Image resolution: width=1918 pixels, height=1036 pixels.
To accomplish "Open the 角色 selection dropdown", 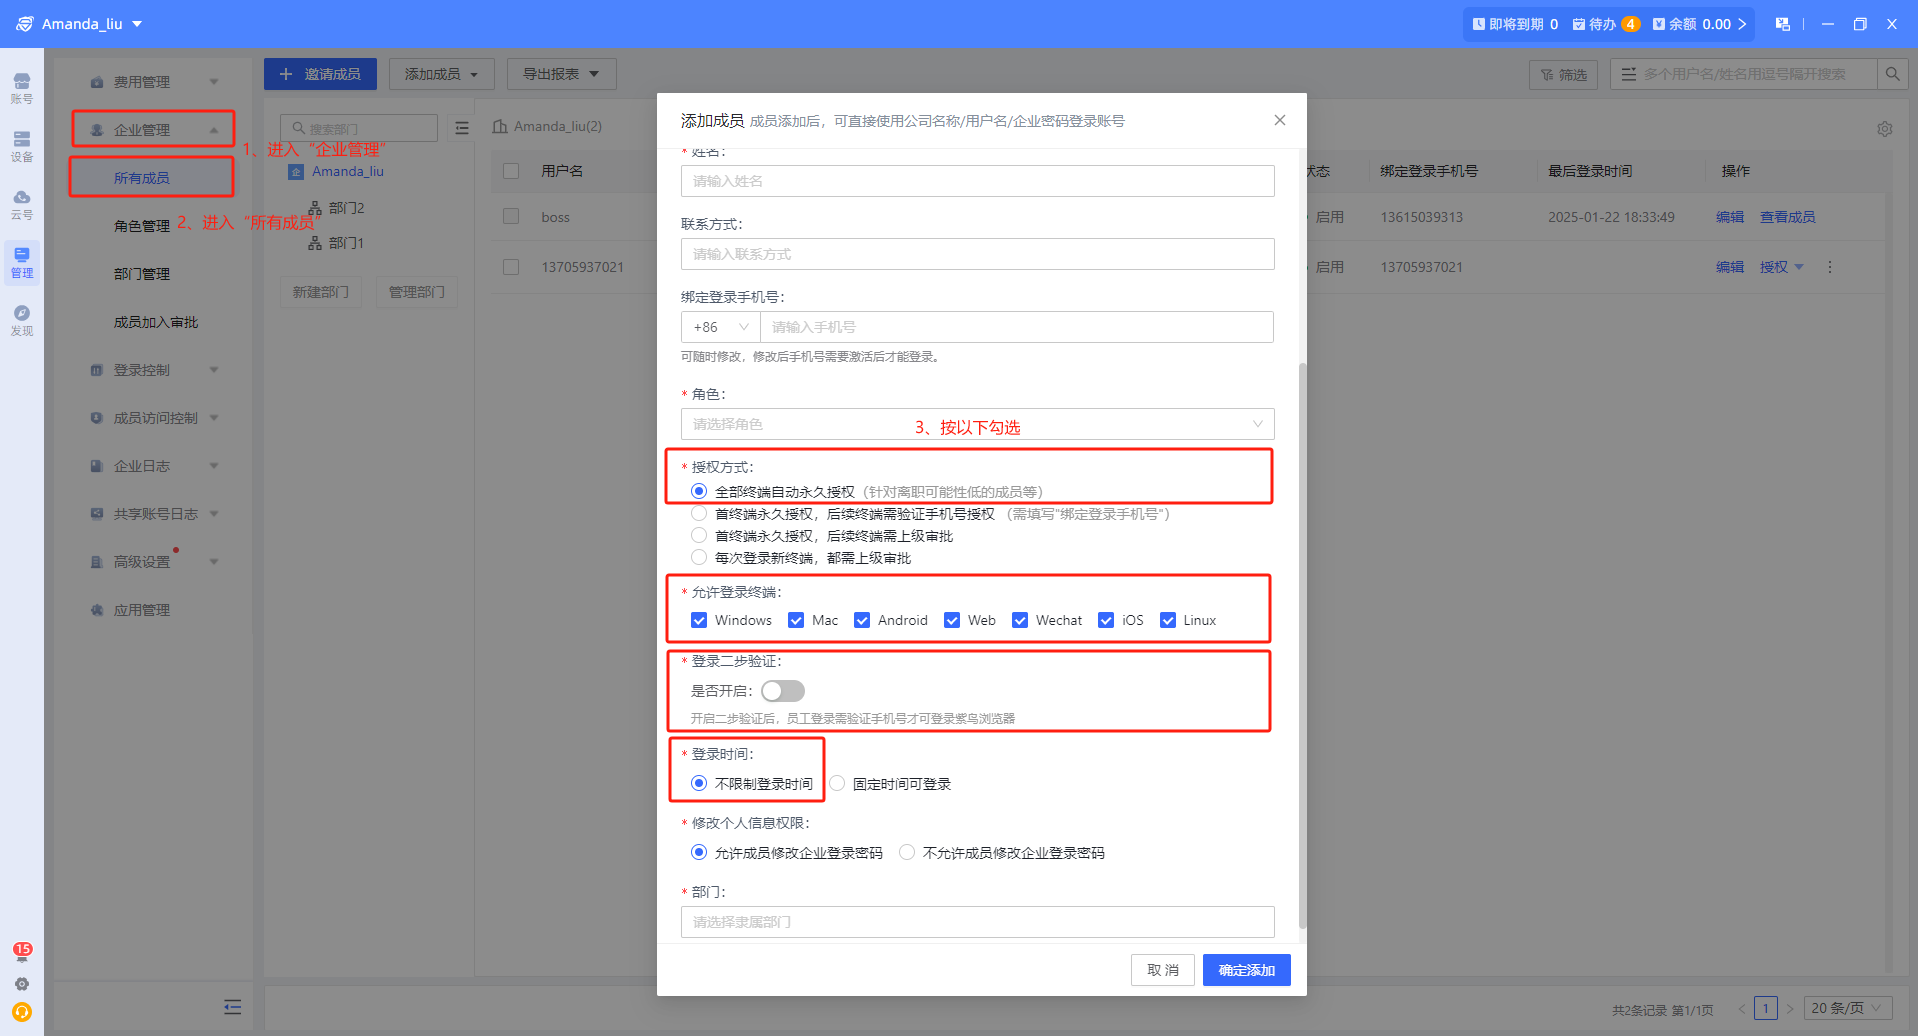I will [977, 424].
